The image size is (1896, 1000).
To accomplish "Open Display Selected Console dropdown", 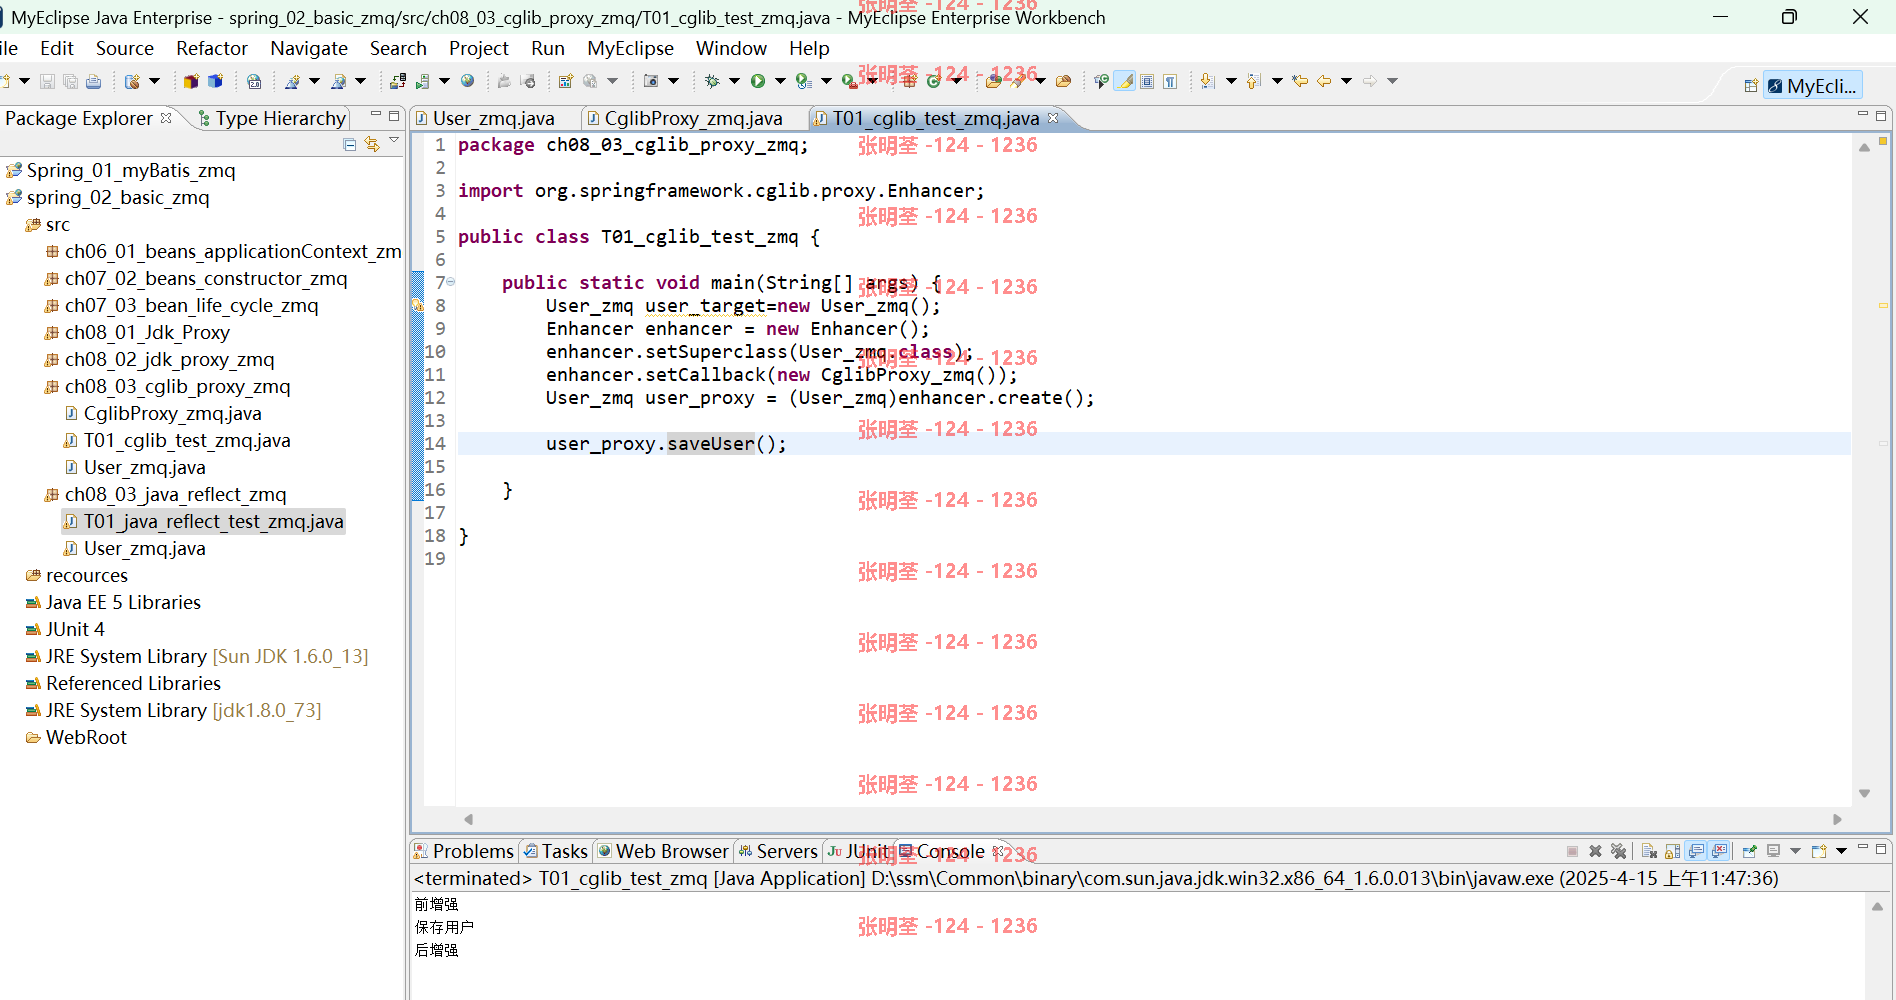I will pos(1795,851).
